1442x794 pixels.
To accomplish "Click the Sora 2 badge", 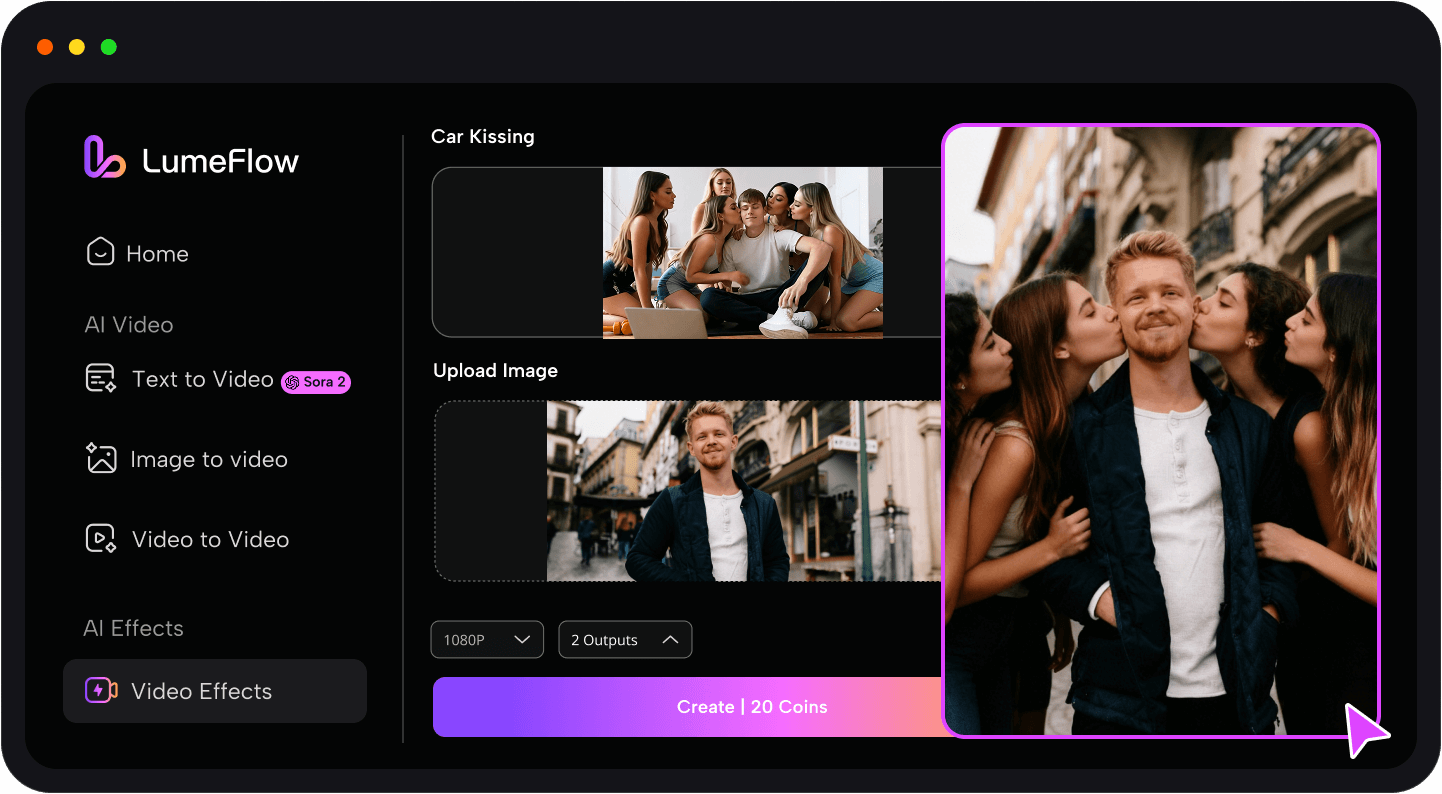I will [x=315, y=382].
